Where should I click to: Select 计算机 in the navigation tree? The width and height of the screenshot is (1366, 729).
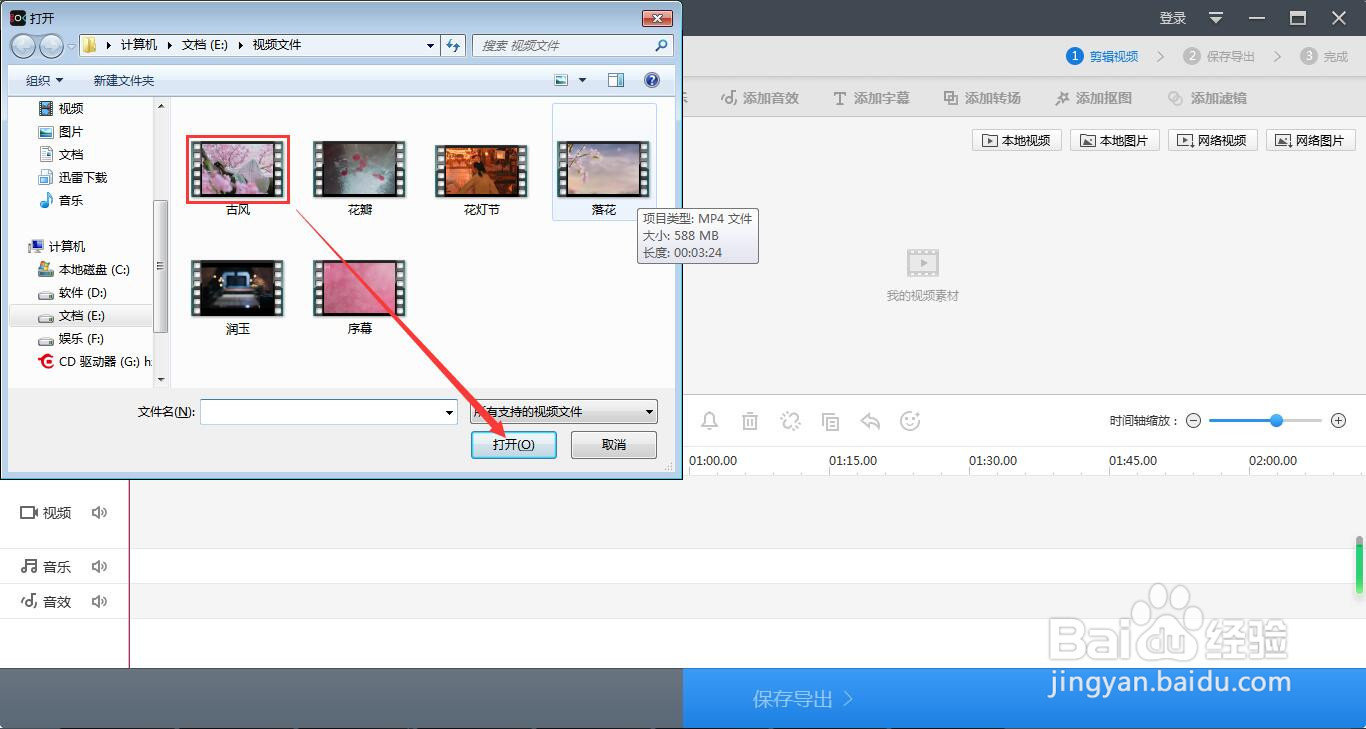pos(58,246)
